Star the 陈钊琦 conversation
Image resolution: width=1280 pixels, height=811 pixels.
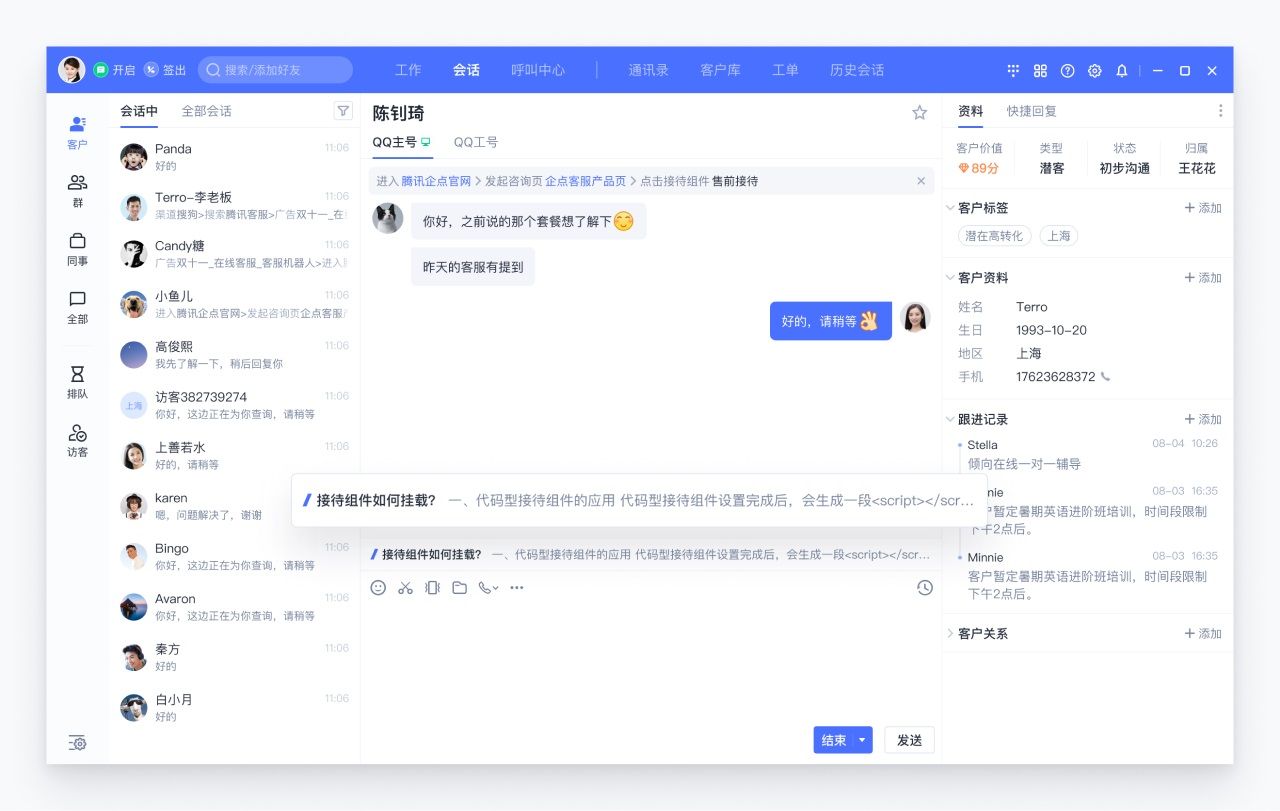(920, 113)
